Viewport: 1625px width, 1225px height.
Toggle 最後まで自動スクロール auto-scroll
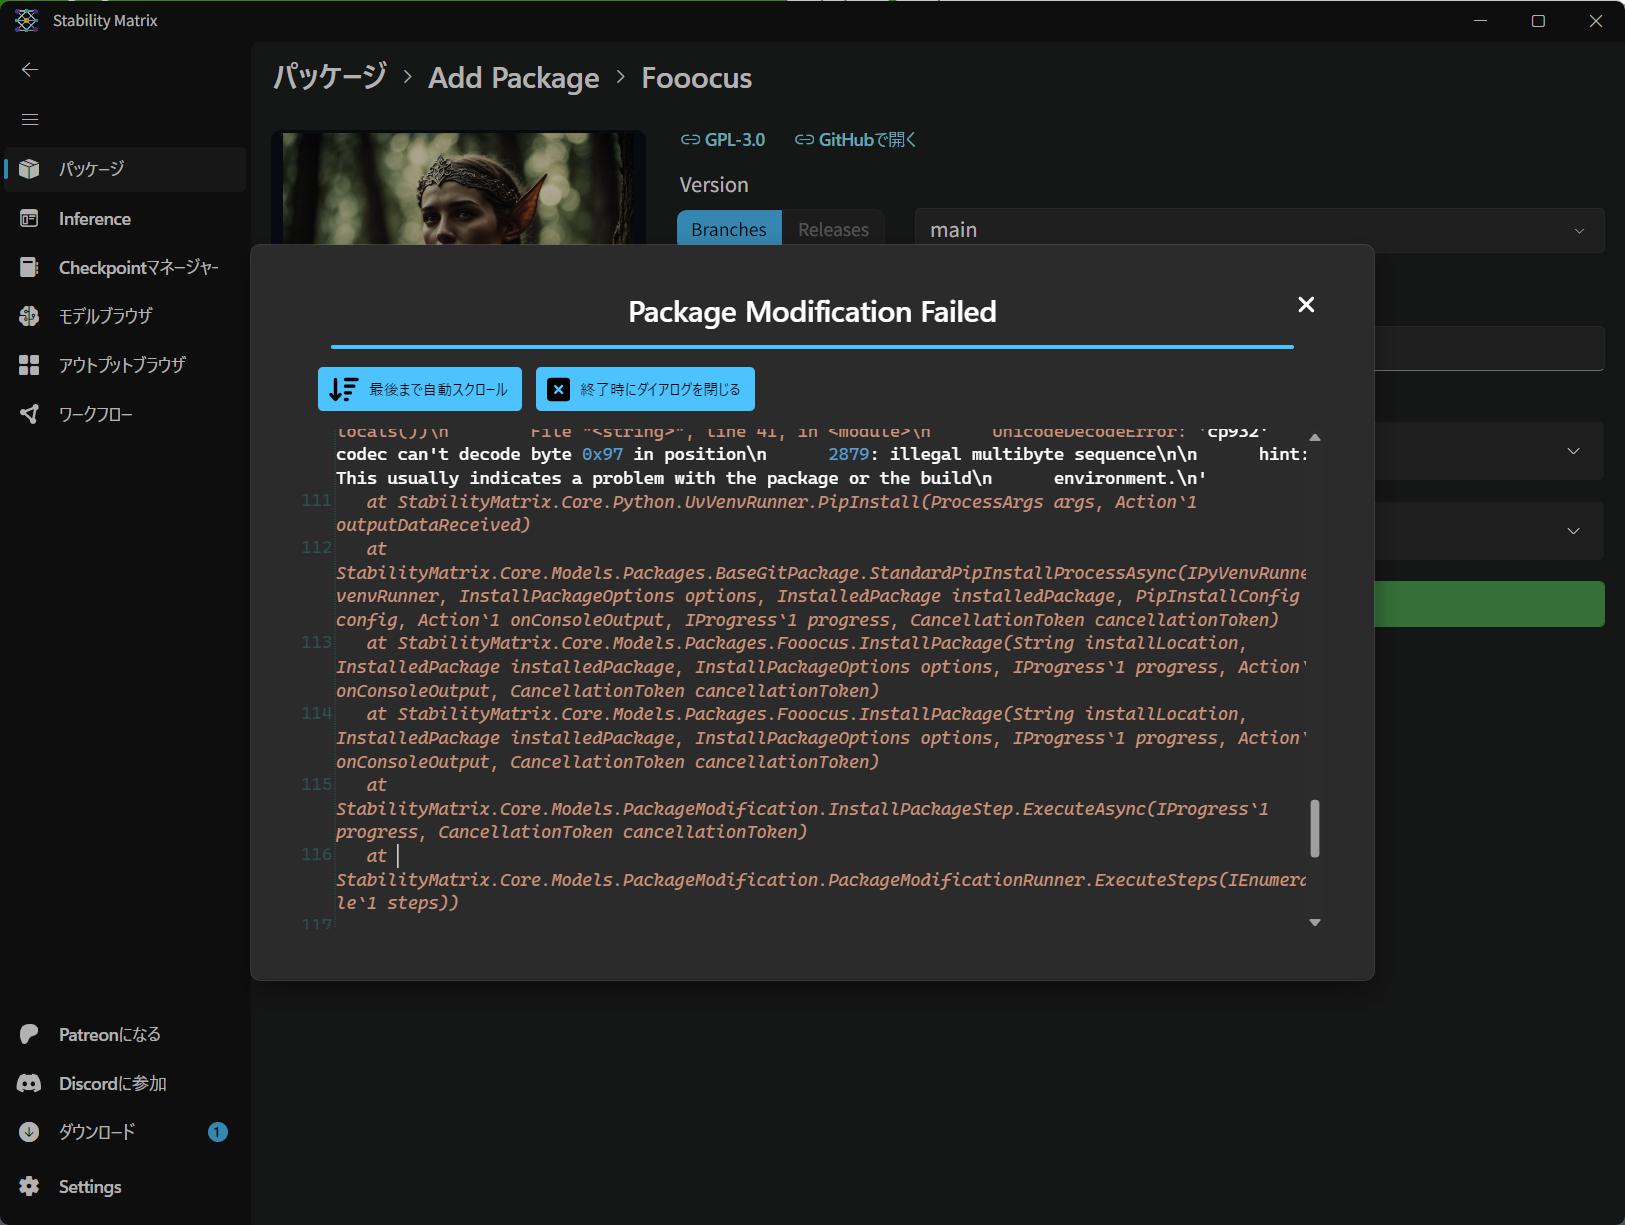pyautogui.click(x=420, y=389)
